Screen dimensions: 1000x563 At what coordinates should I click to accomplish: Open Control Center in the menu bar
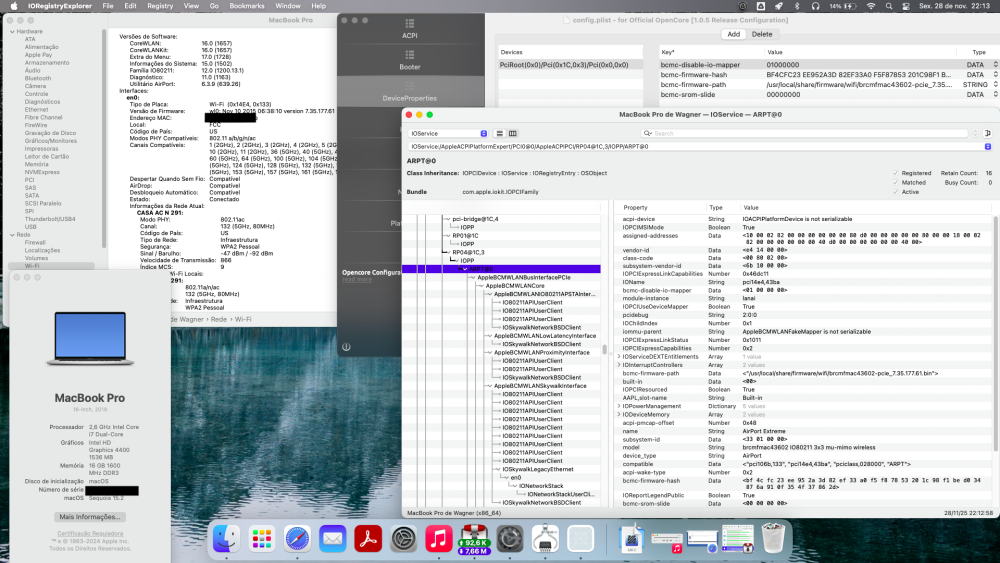[906, 6]
